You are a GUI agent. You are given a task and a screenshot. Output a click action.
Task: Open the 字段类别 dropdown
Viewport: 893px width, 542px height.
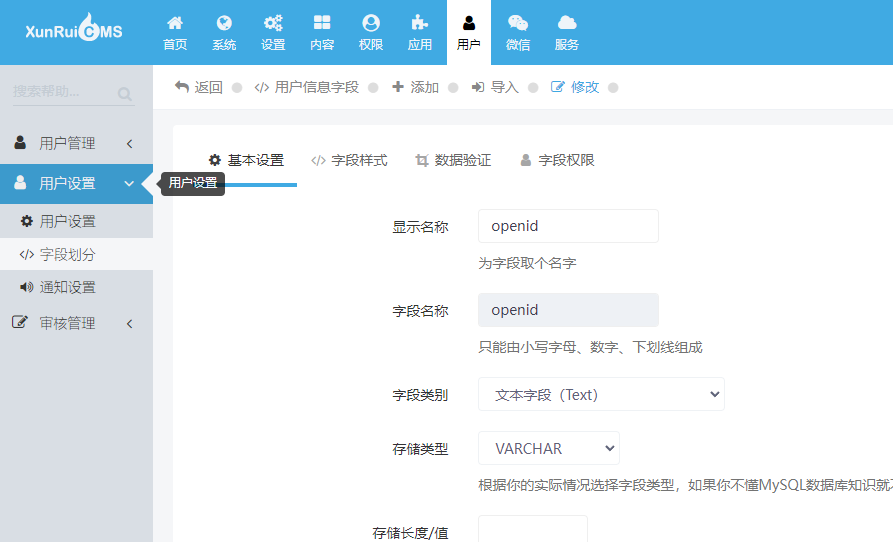tap(601, 394)
